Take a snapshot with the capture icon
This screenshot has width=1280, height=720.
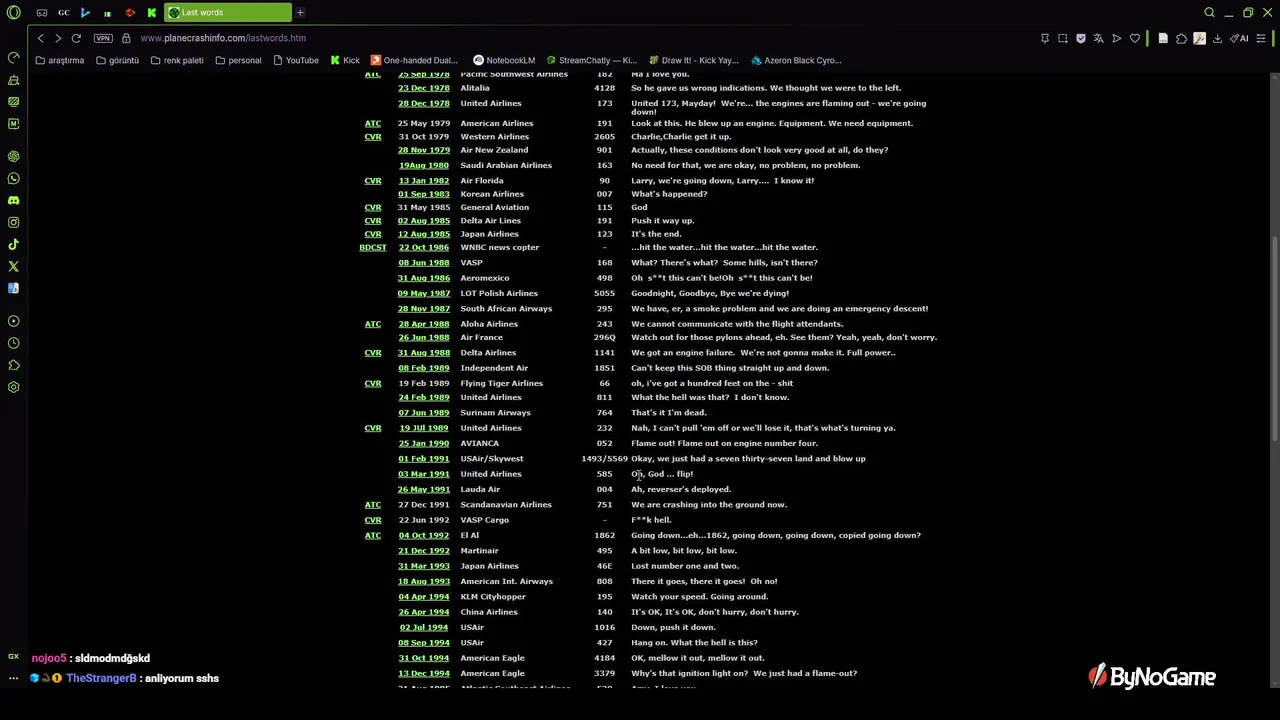(1063, 38)
